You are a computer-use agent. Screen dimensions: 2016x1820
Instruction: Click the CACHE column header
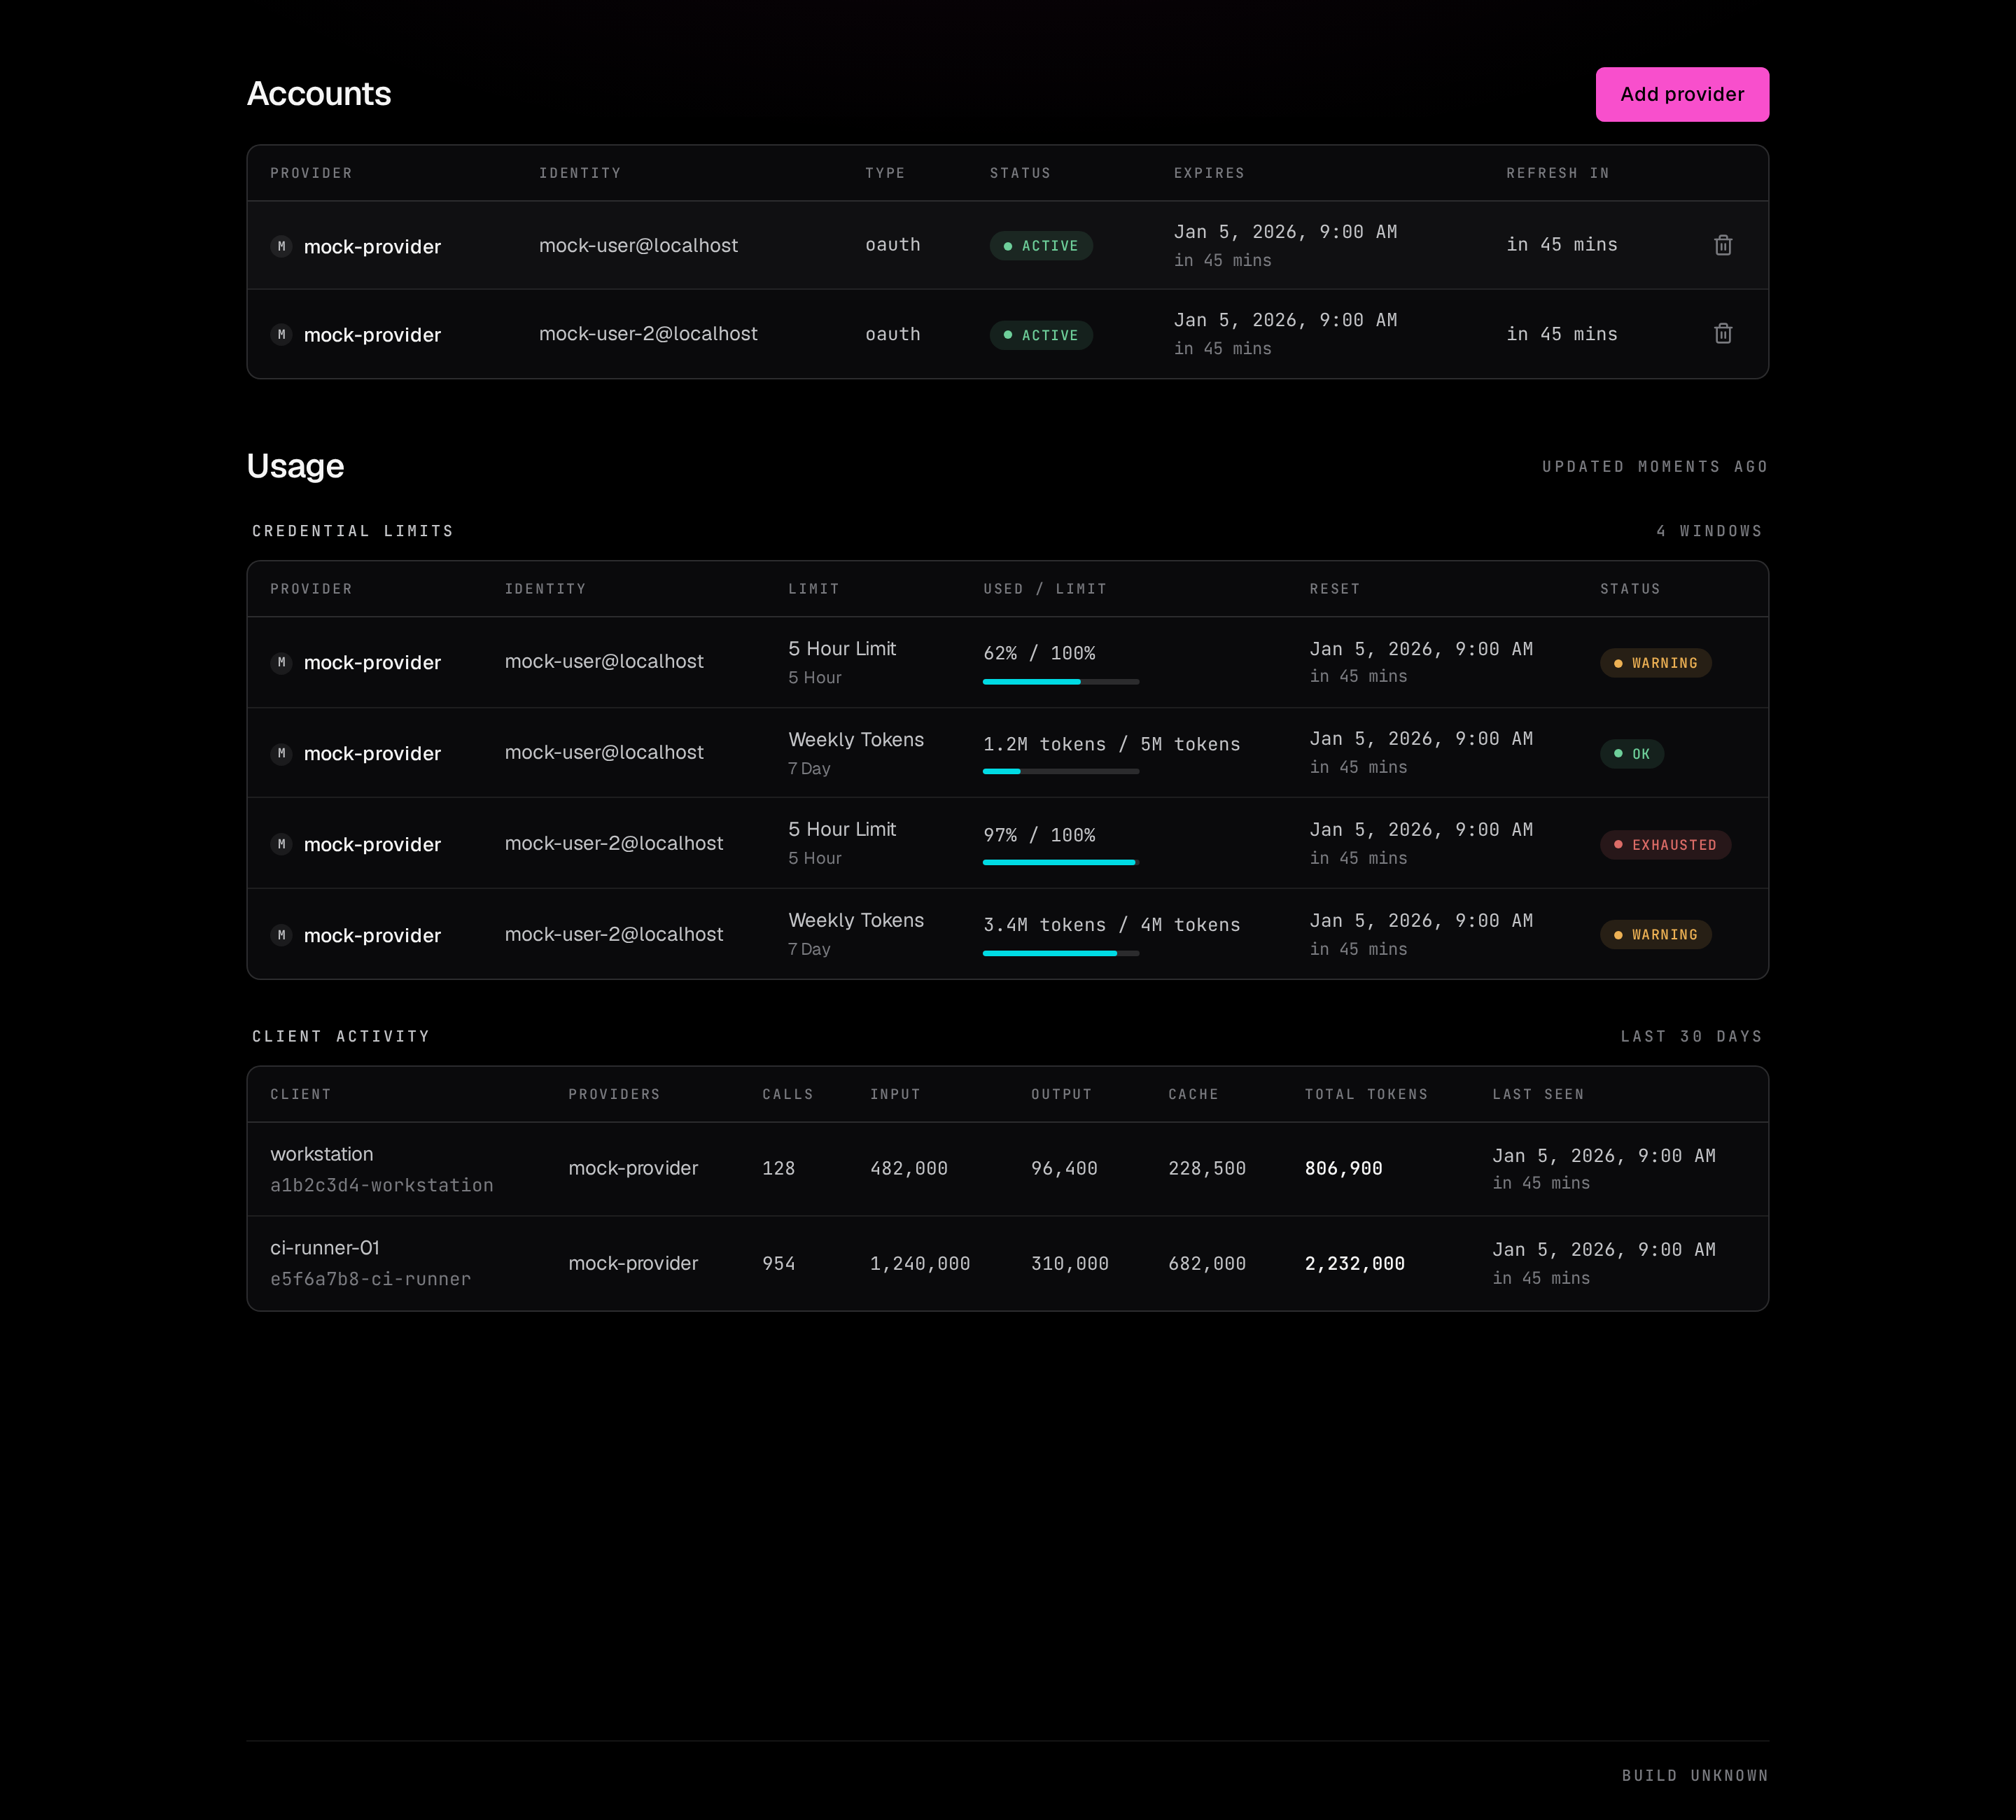click(x=1193, y=1094)
